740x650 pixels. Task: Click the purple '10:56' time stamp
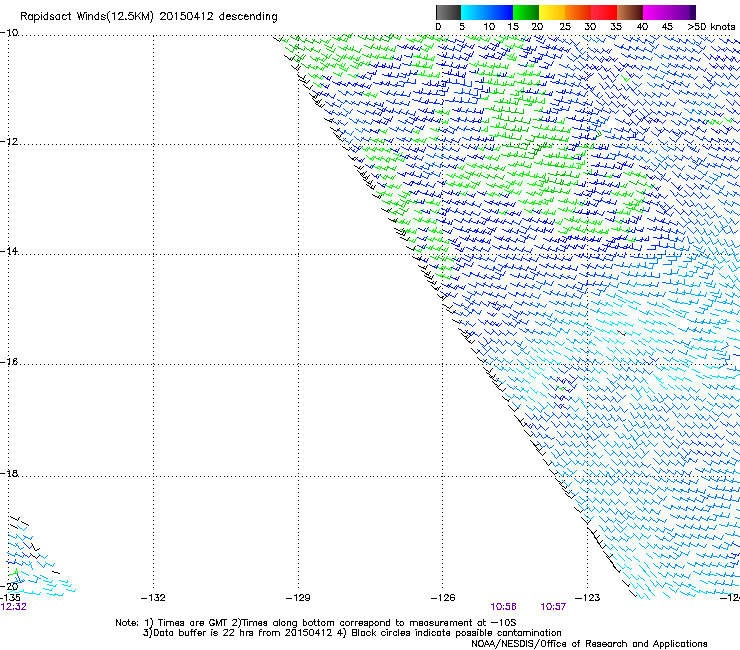click(x=504, y=607)
